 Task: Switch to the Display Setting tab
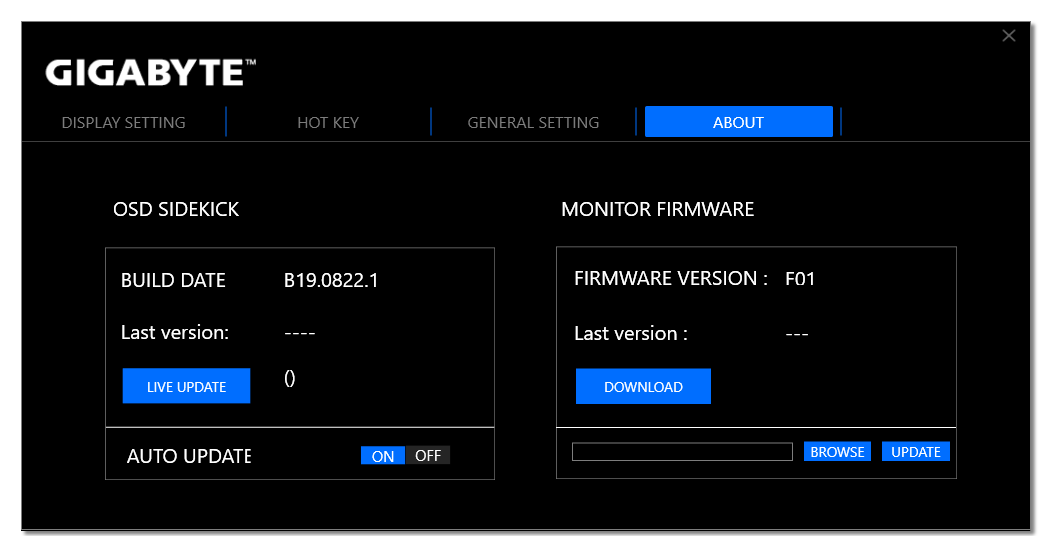click(x=124, y=122)
